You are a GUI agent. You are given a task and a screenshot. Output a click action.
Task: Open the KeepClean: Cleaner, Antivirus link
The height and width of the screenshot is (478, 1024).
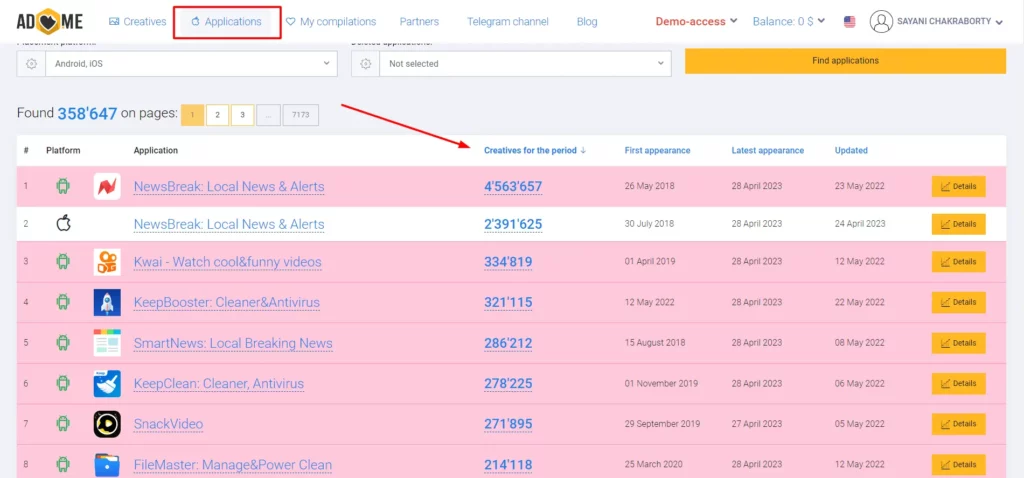pyautogui.click(x=218, y=384)
